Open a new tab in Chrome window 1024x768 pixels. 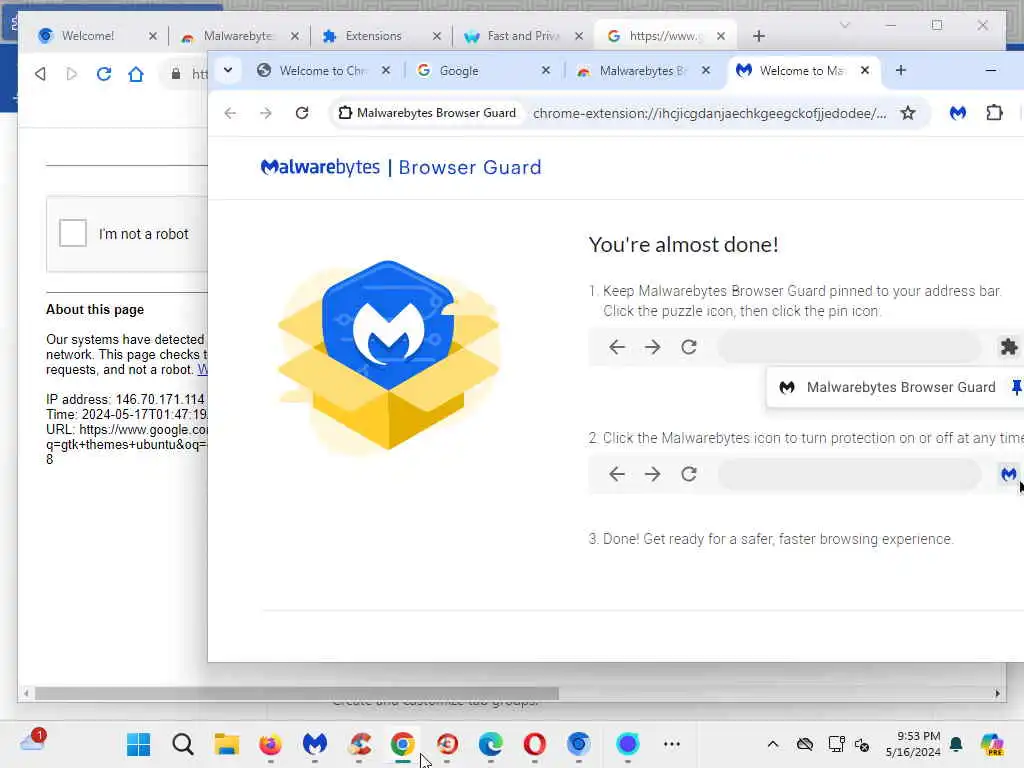tap(901, 71)
